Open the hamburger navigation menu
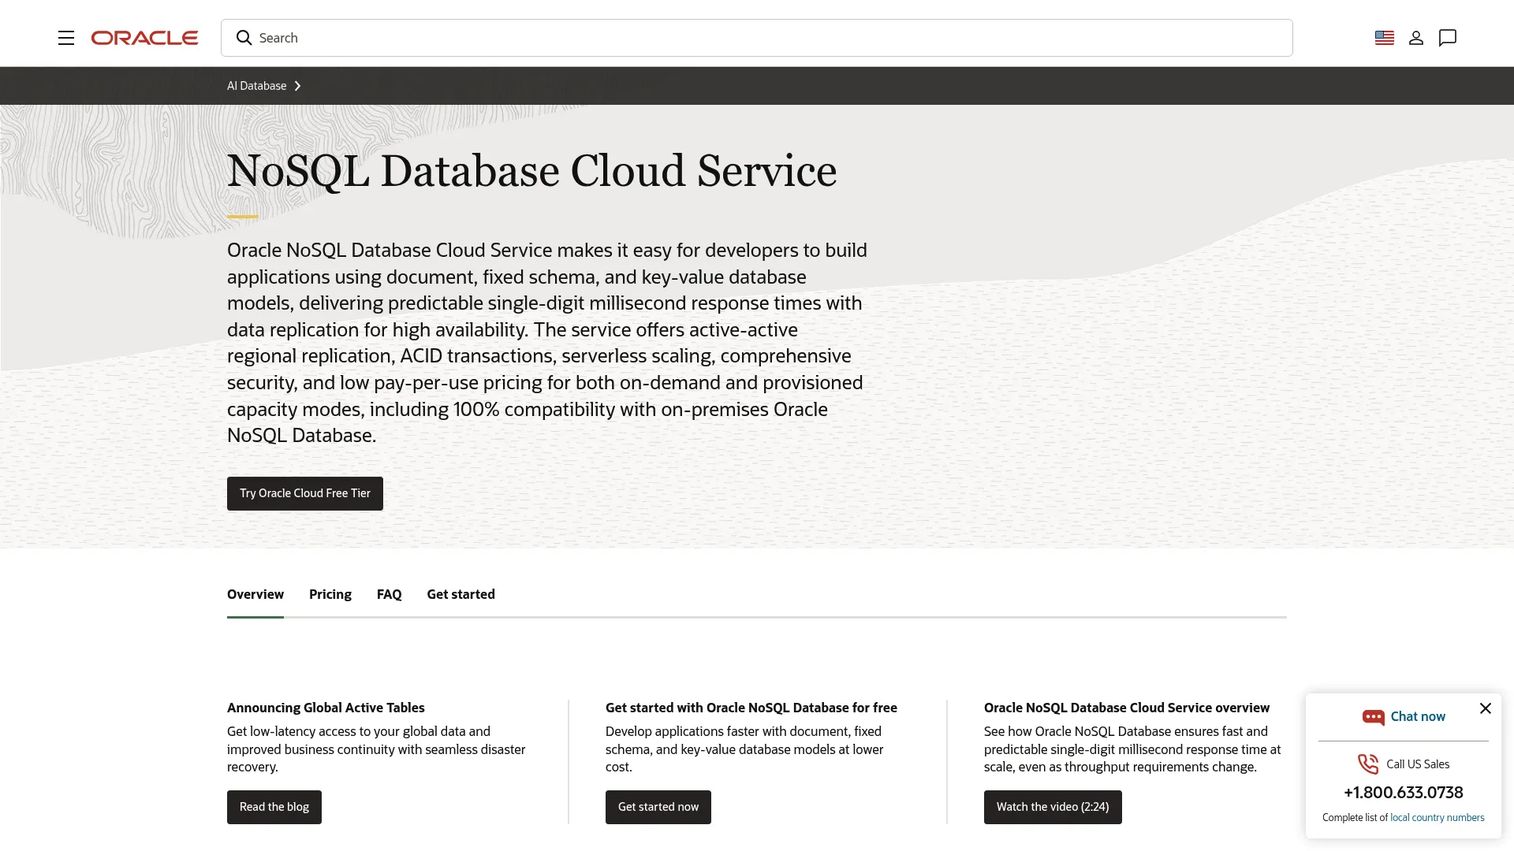Image resolution: width=1514 pixels, height=851 pixels. (66, 38)
